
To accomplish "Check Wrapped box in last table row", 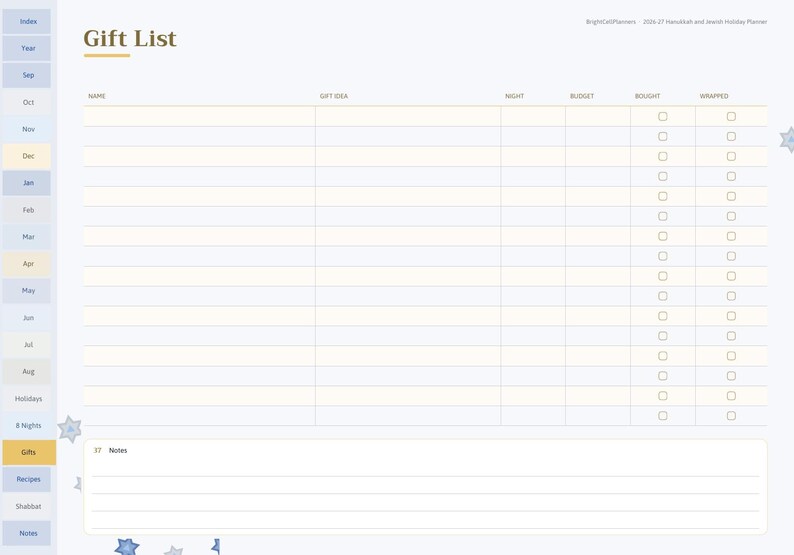I will click(731, 416).
